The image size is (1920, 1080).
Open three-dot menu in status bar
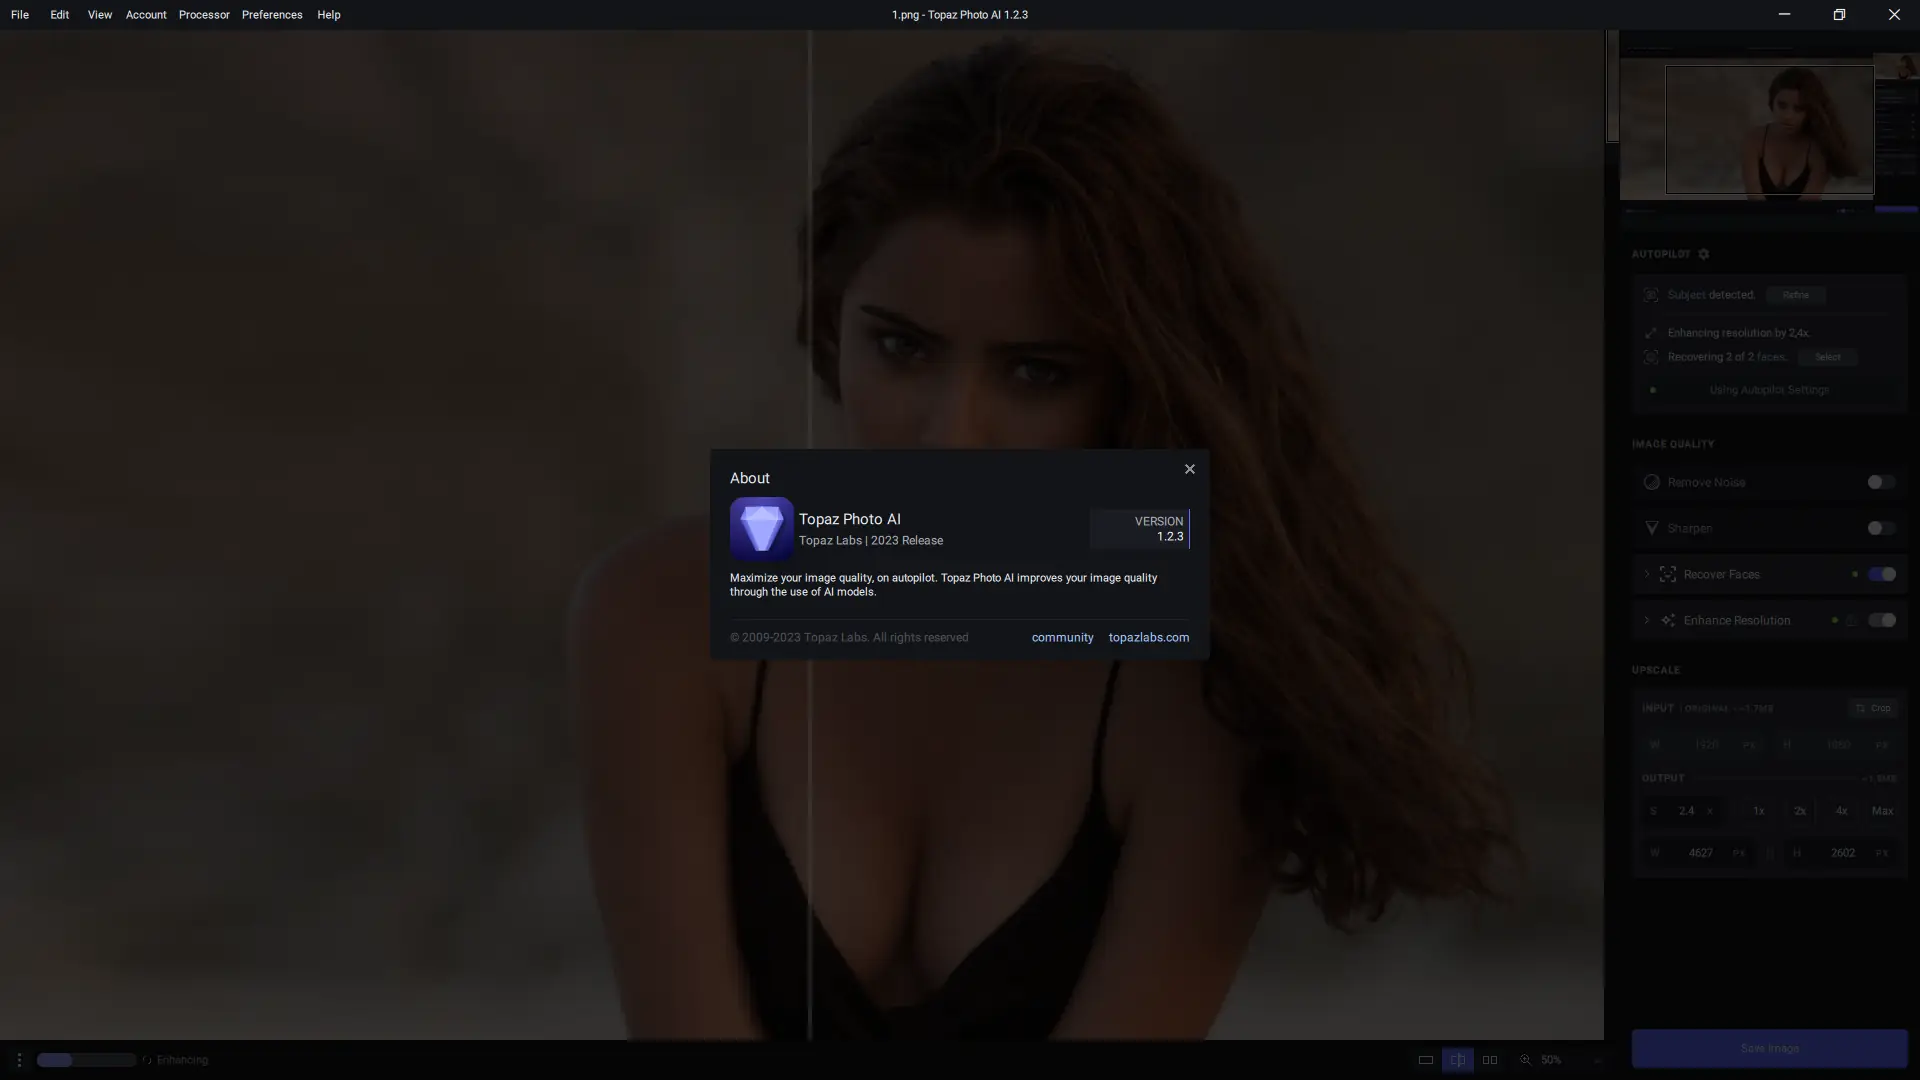tap(19, 1060)
